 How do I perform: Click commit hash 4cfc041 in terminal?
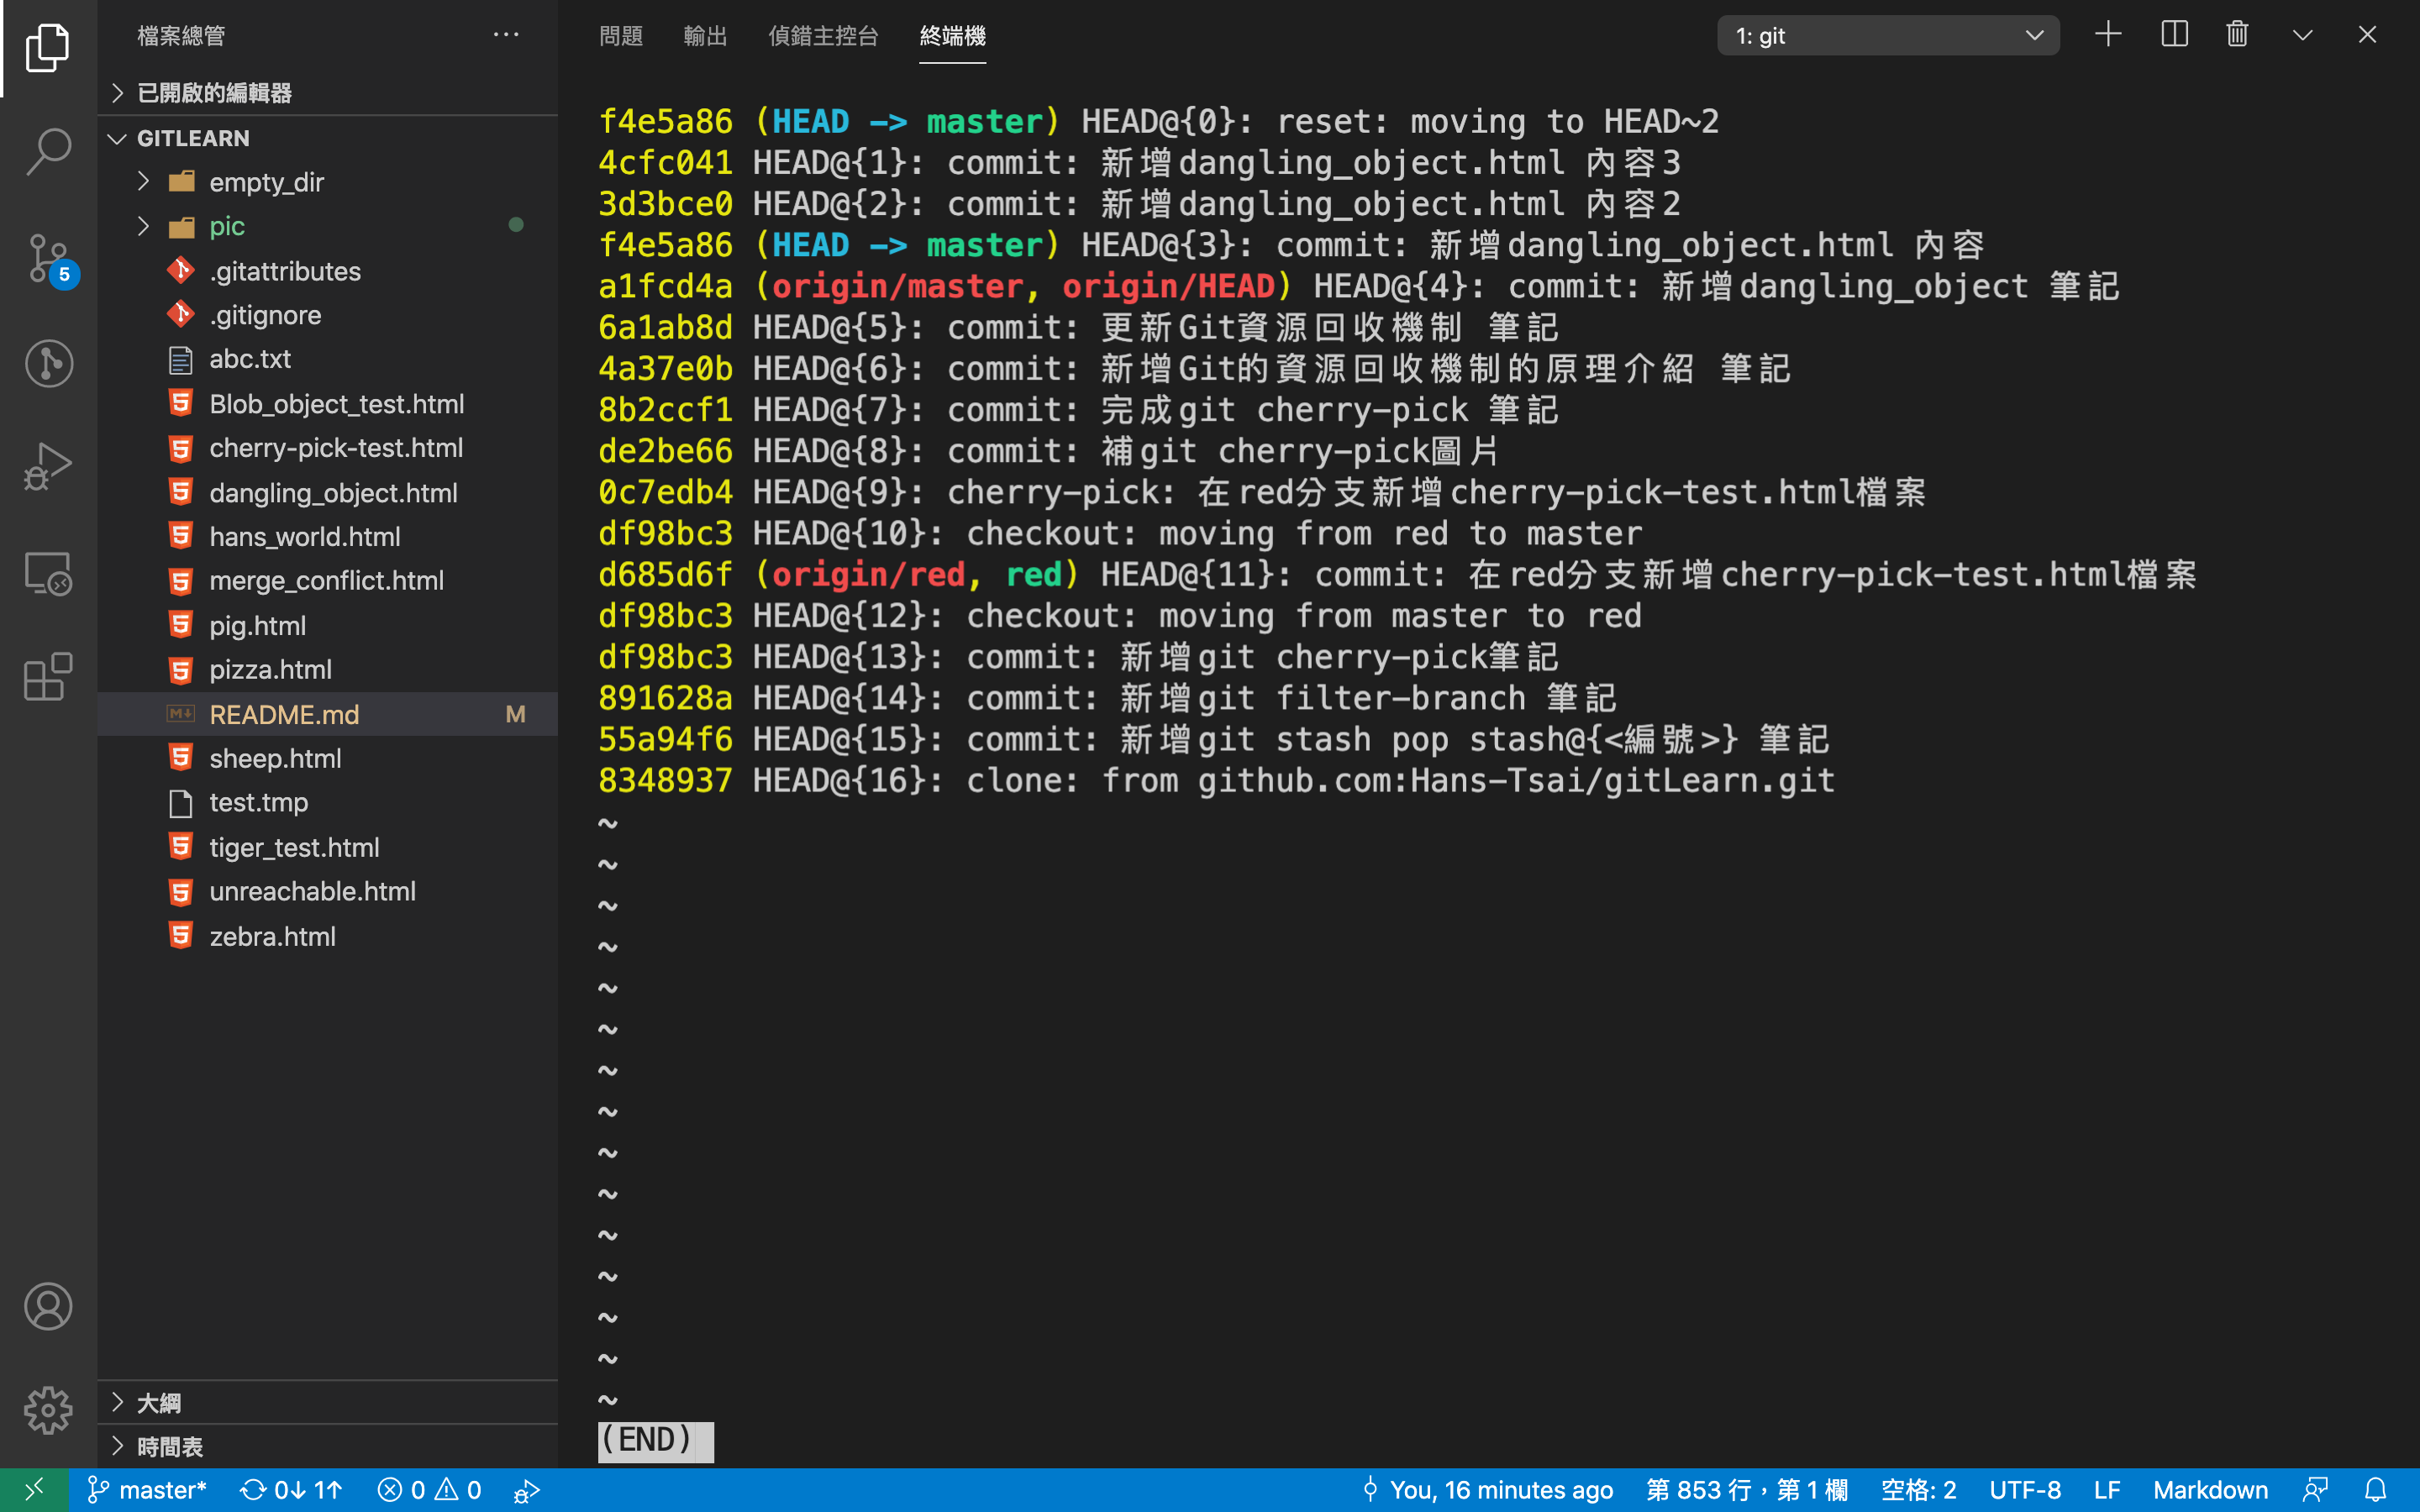665,162
